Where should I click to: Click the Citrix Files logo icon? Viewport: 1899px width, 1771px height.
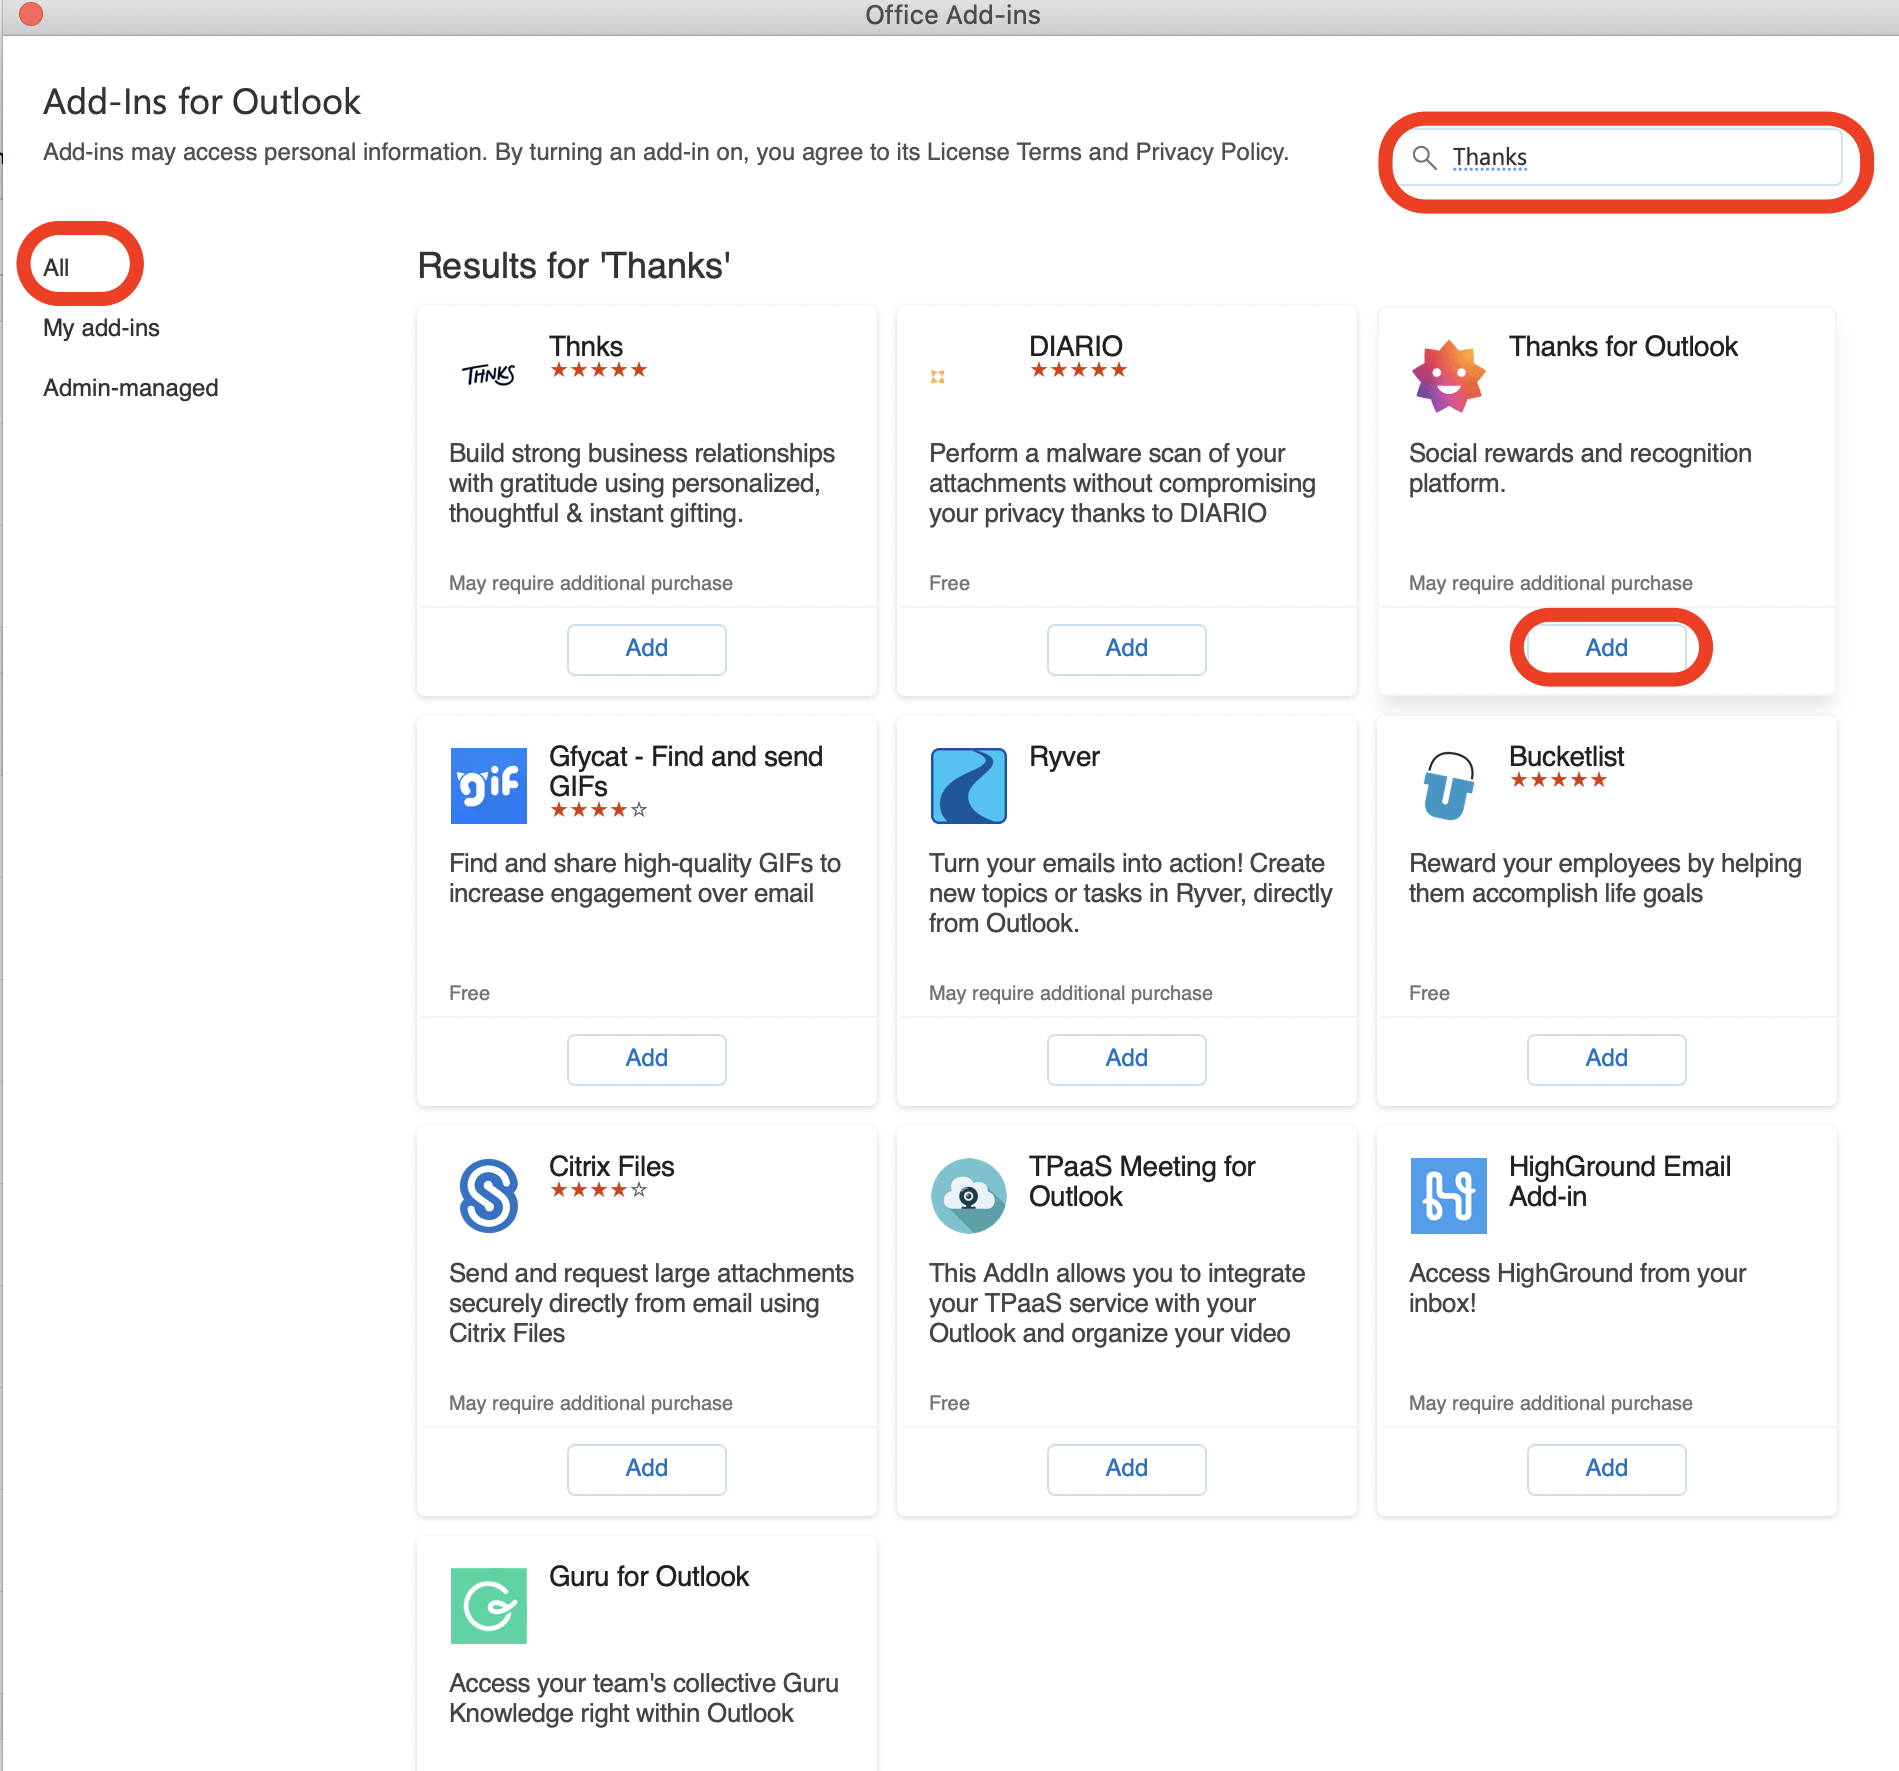488,1195
